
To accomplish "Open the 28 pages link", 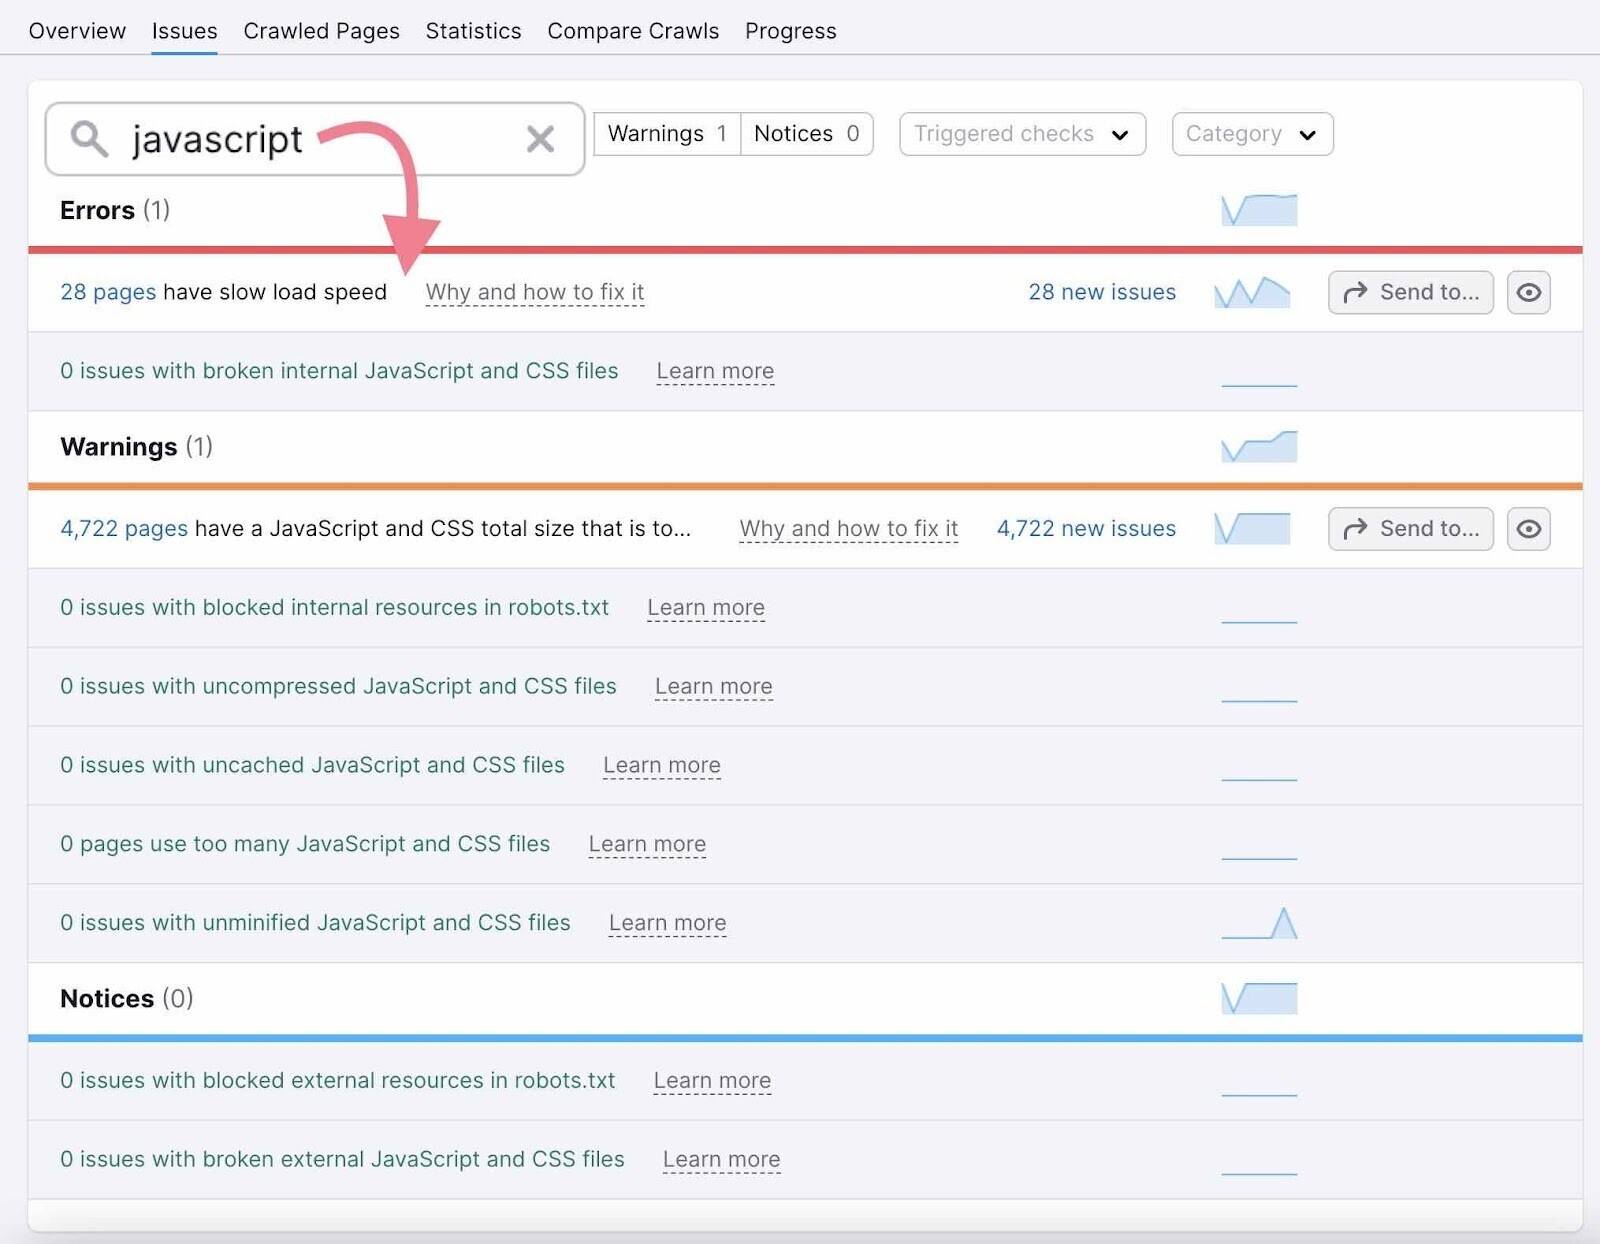I will point(108,292).
